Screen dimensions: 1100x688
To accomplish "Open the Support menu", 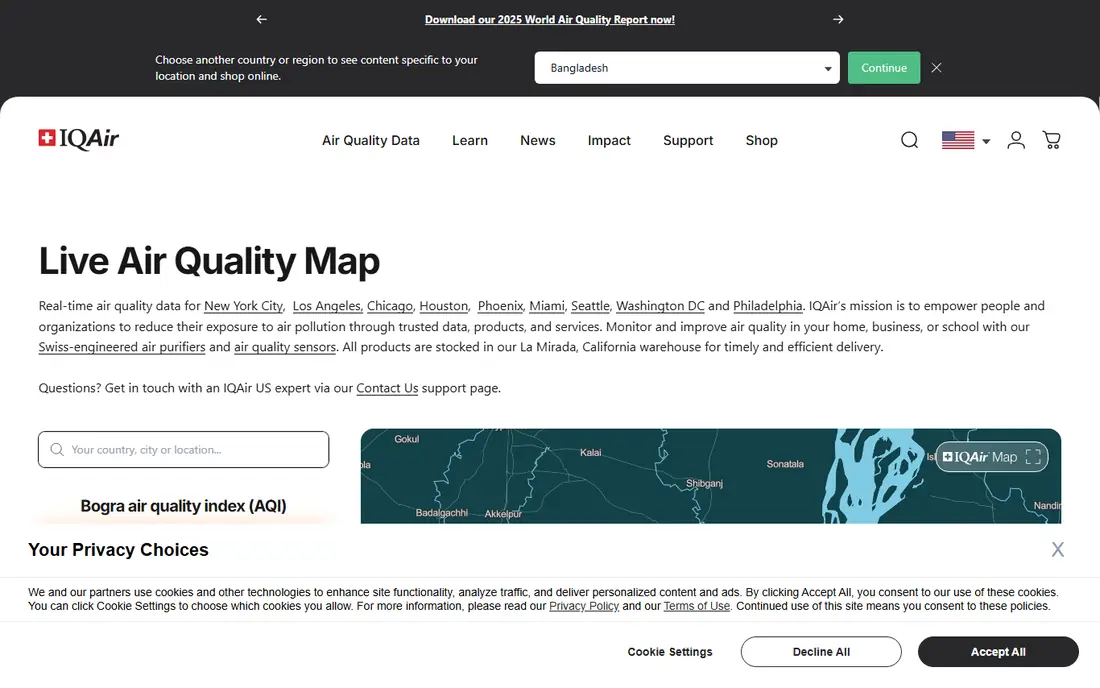I will tap(688, 140).
